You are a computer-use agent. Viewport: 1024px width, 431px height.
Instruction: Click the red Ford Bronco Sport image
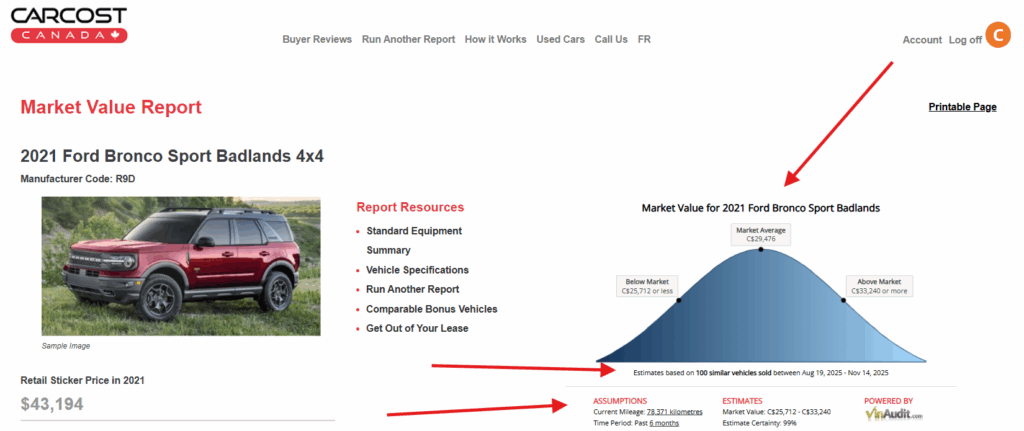pos(181,266)
